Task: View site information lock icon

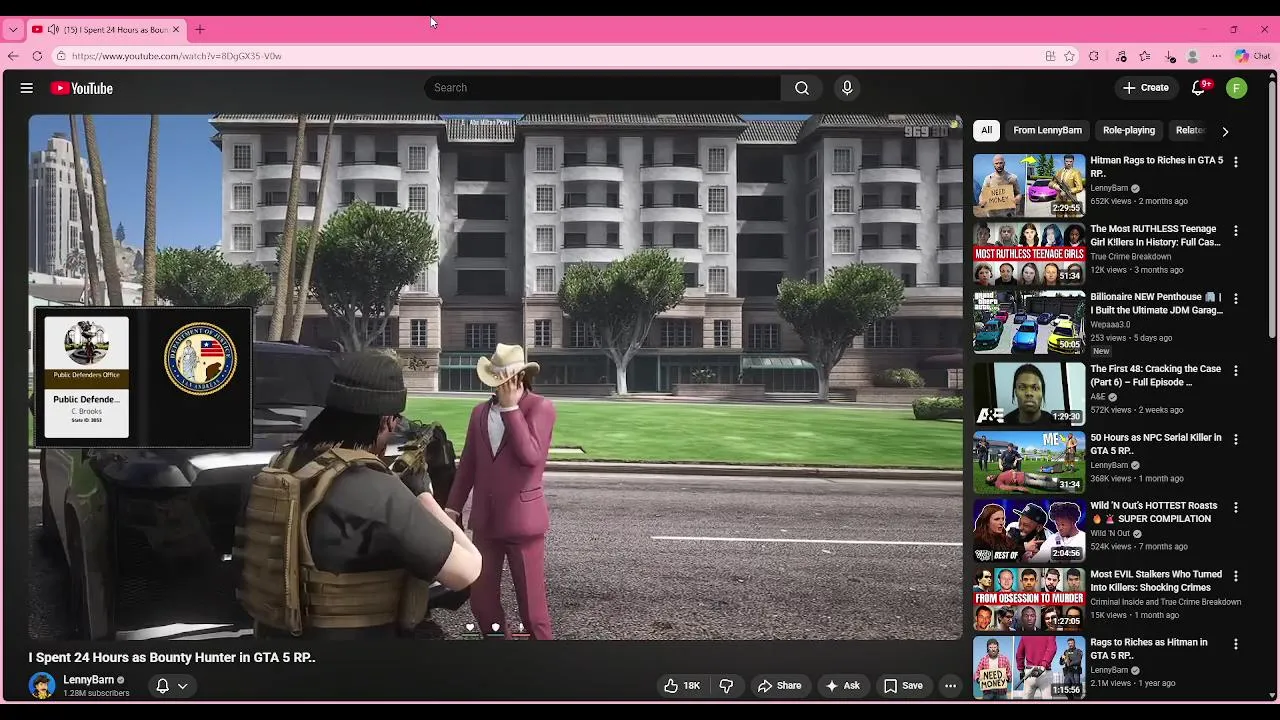Action: pos(61,56)
